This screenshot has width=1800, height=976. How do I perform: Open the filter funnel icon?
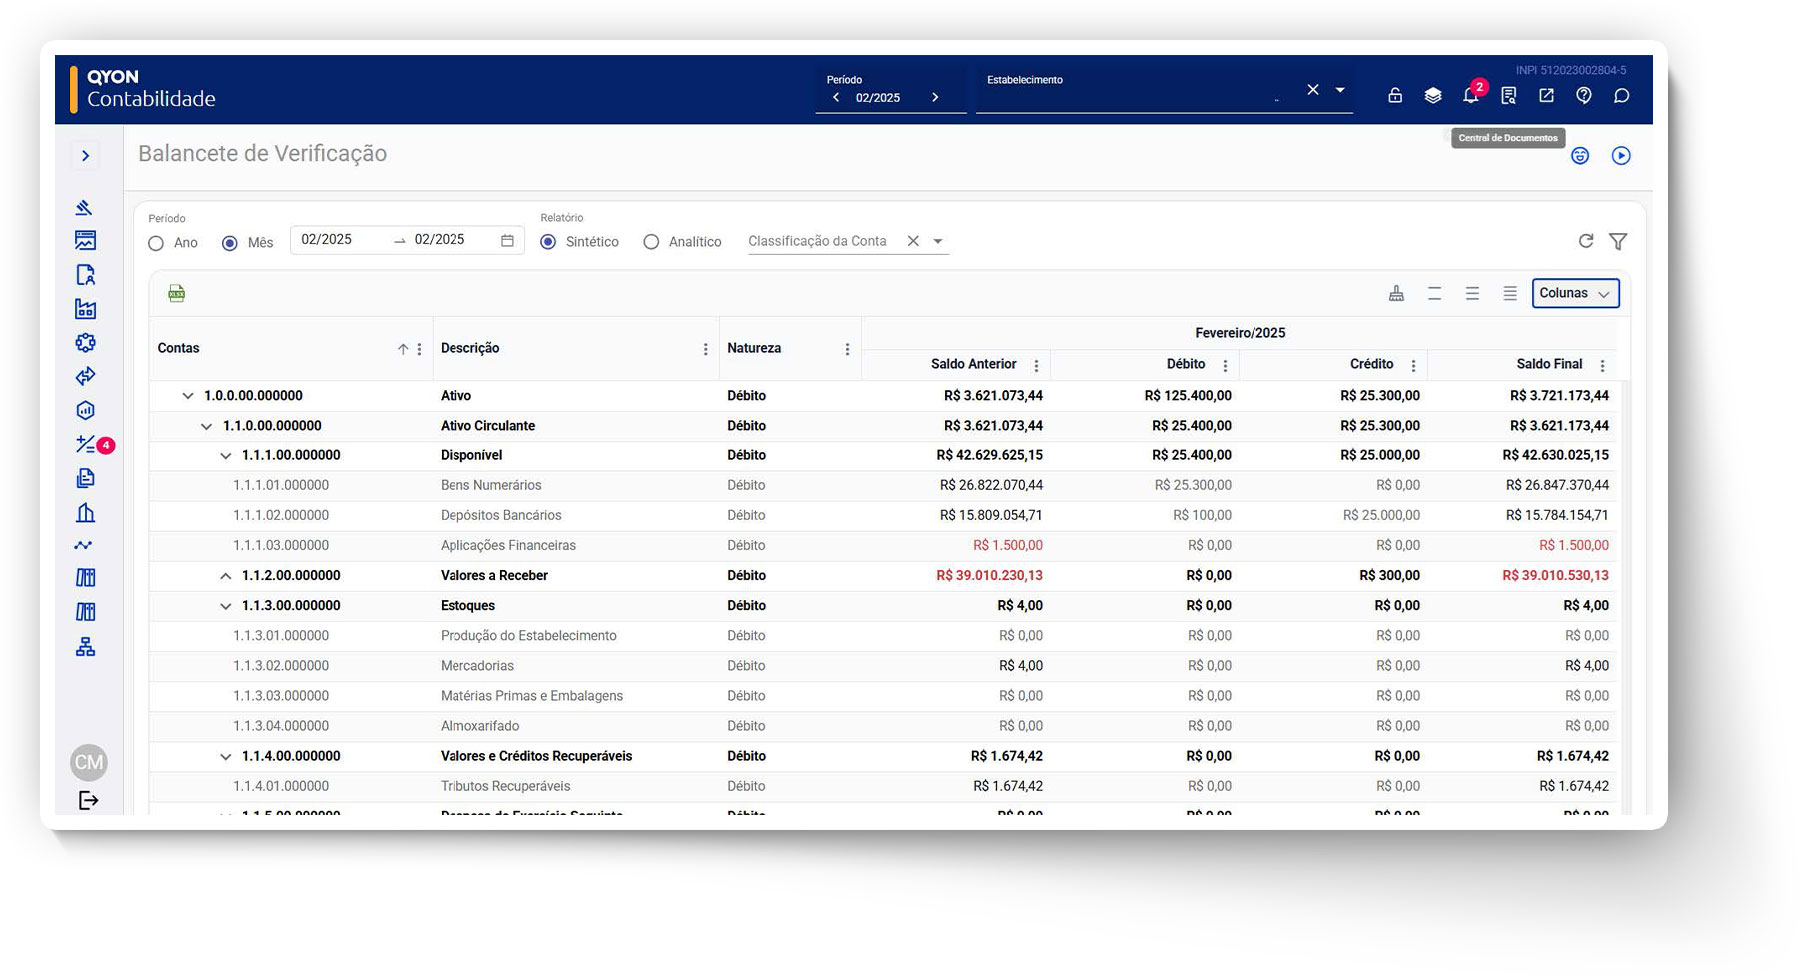tap(1618, 241)
